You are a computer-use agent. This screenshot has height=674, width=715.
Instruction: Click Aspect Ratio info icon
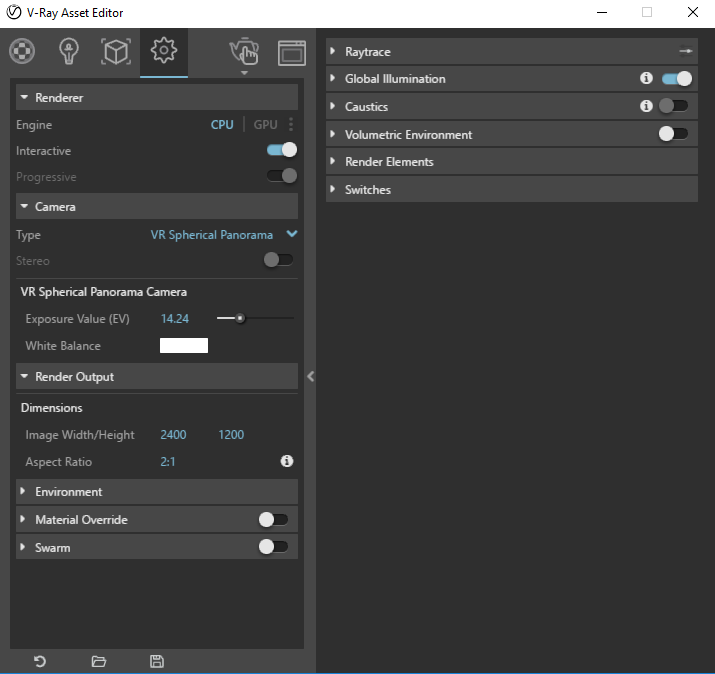287,461
